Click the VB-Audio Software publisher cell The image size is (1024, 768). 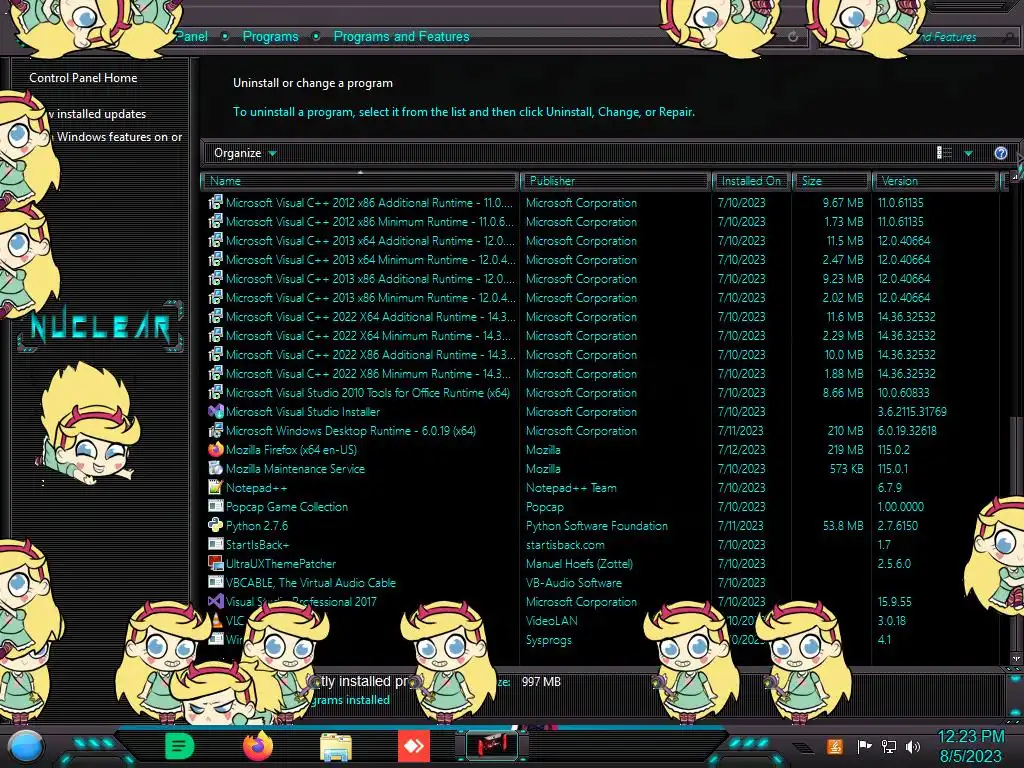574,583
